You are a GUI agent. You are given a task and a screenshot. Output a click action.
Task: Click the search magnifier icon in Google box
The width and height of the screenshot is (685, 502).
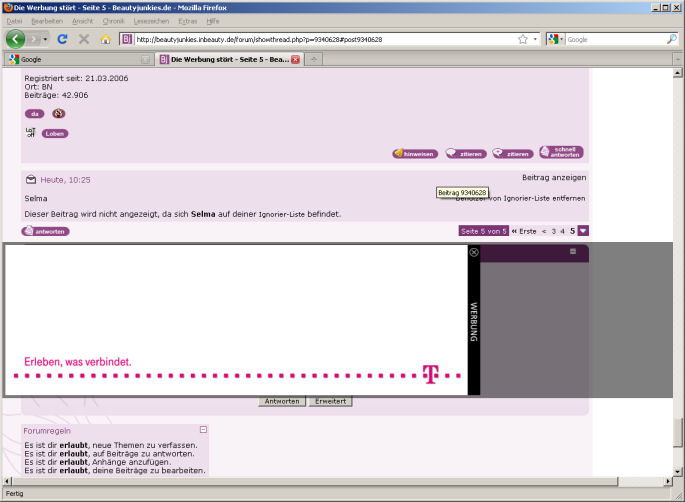(x=671, y=39)
